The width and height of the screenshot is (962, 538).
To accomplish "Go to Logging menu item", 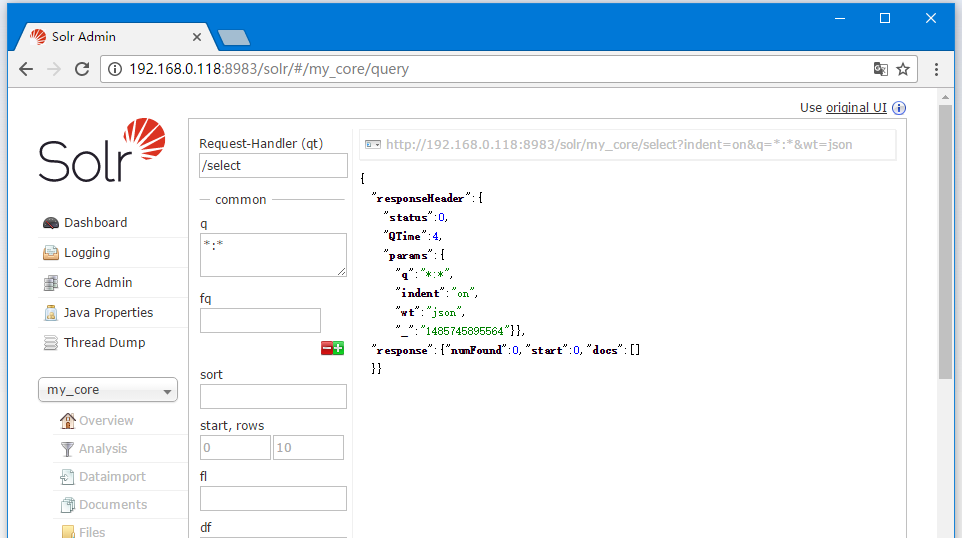I will (x=87, y=253).
